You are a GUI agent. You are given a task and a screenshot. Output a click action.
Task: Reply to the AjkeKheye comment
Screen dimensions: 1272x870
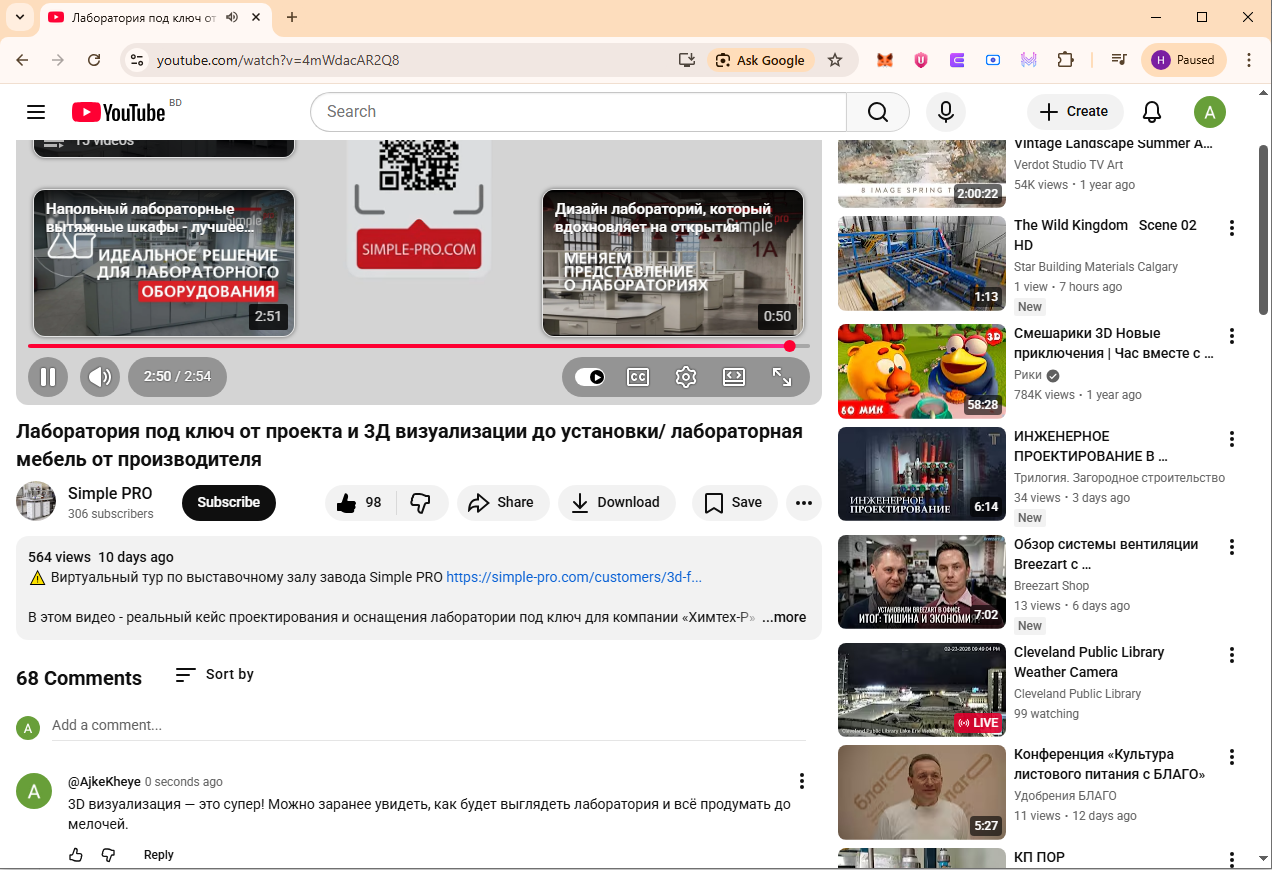click(159, 855)
